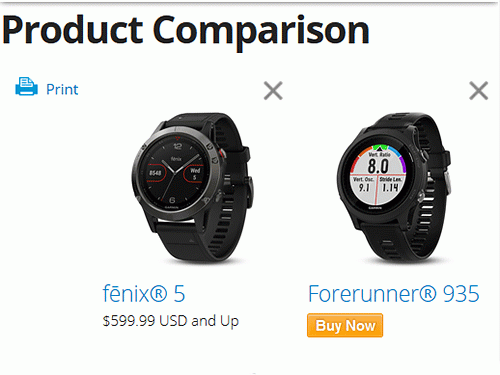
Task: Select the $599.99 USD and Up price
Action: pos(171,321)
